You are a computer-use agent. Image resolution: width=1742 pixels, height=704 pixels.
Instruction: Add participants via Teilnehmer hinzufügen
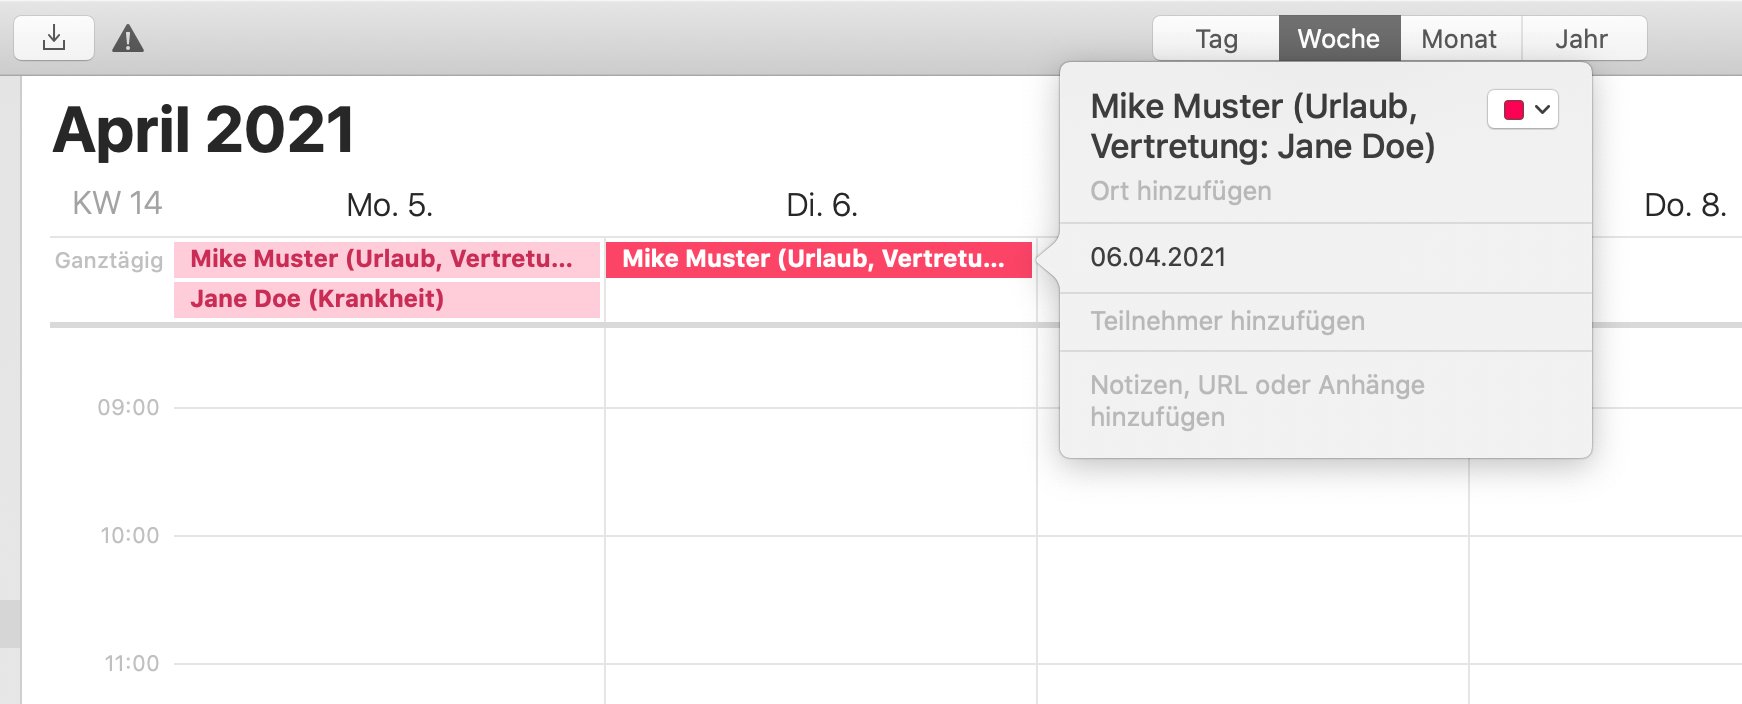point(1227,321)
